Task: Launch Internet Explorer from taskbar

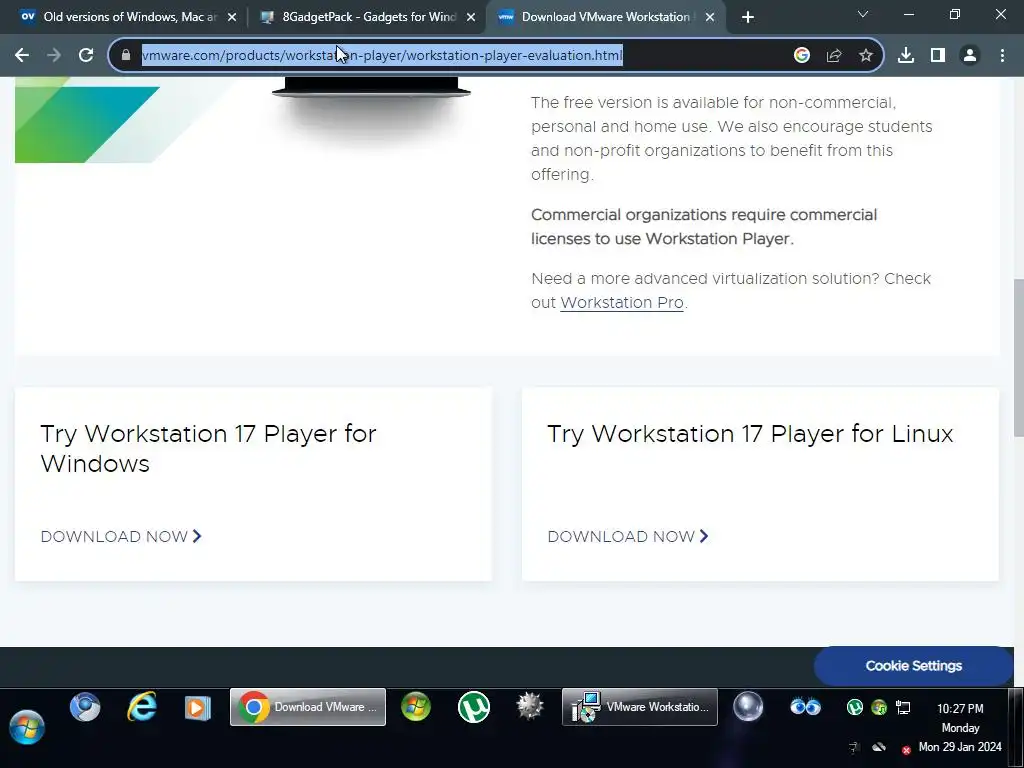Action: pyautogui.click(x=142, y=707)
